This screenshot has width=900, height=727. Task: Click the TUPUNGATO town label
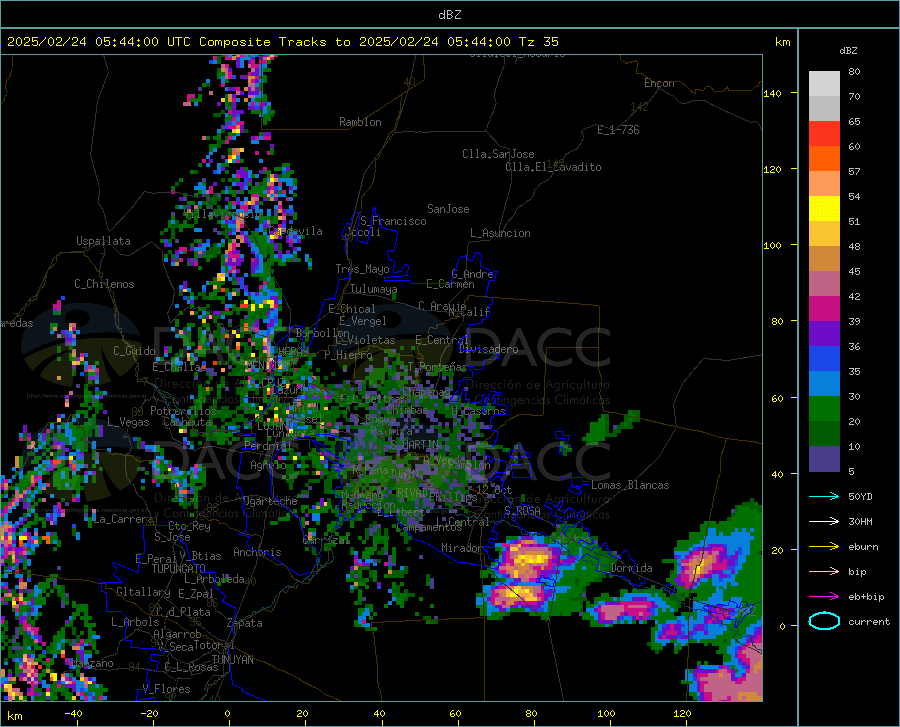tap(179, 569)
